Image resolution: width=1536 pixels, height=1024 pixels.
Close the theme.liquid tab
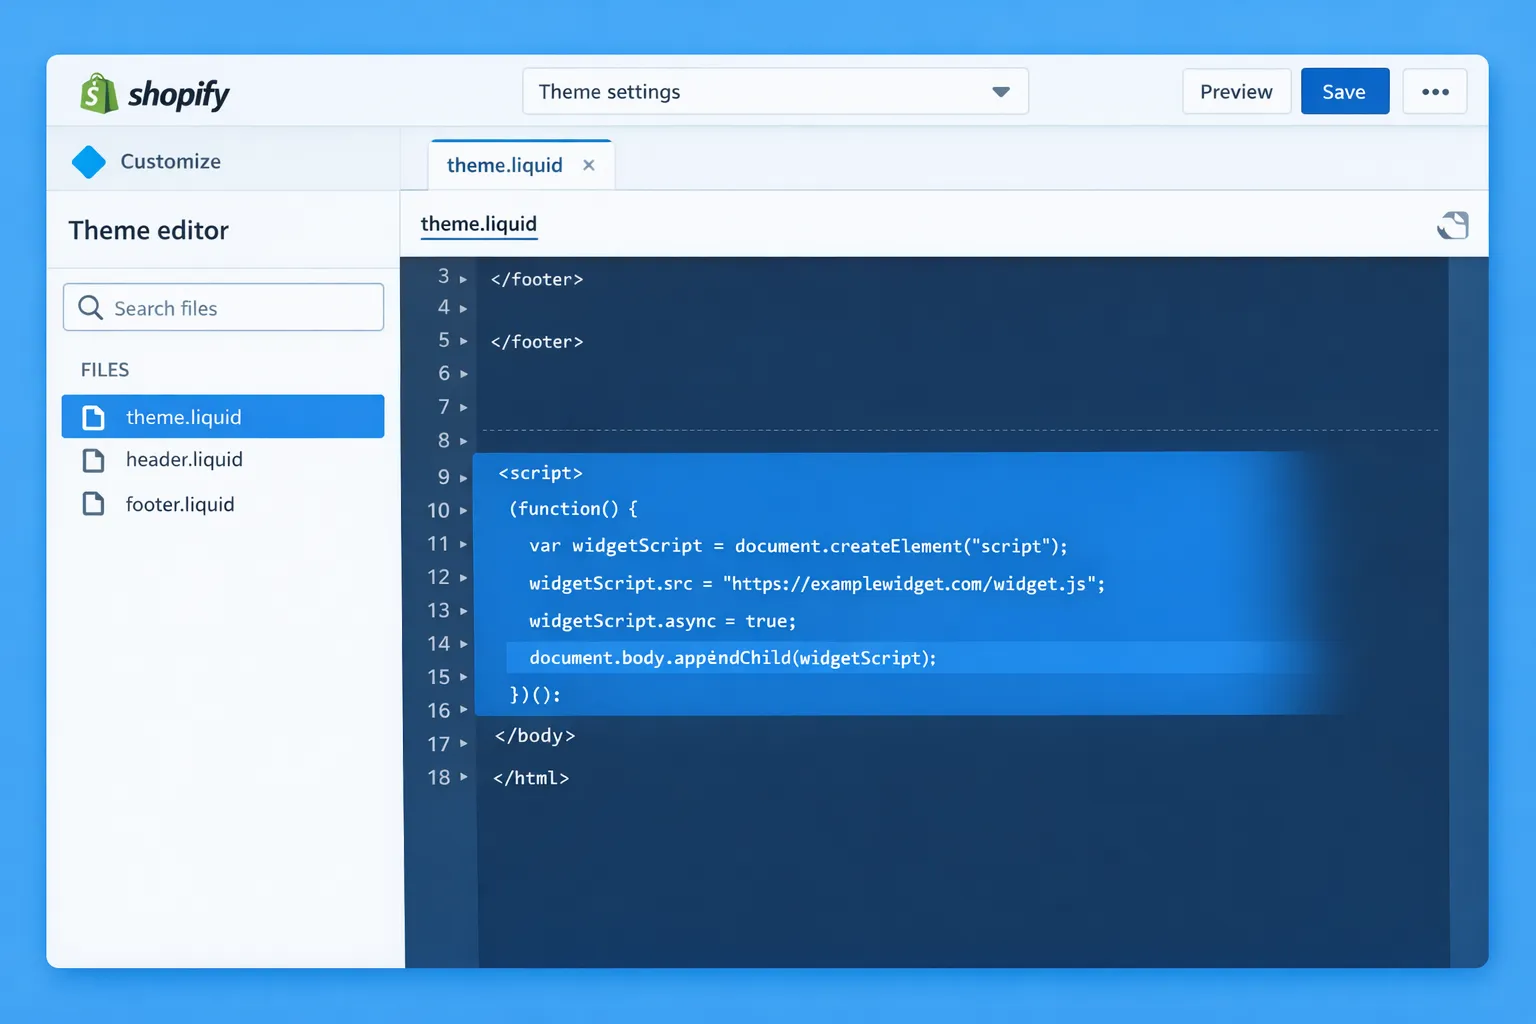click(589, 164)
